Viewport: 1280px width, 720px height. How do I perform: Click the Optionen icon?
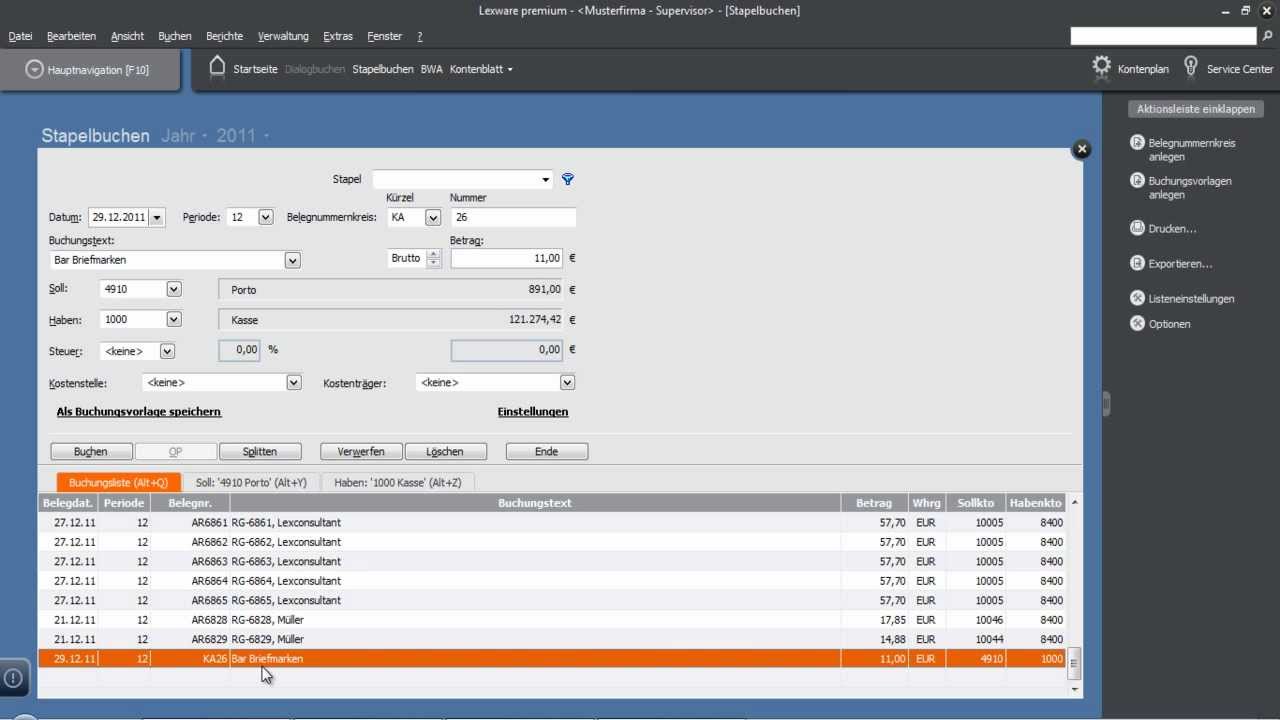[1137, 323]
